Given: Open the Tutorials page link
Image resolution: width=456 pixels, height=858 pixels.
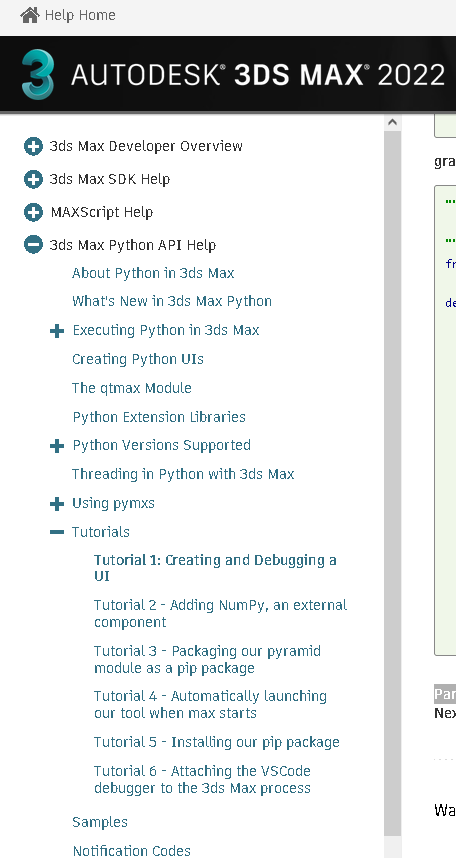Looking at the screenshot, I should click(x=101, y=532).
